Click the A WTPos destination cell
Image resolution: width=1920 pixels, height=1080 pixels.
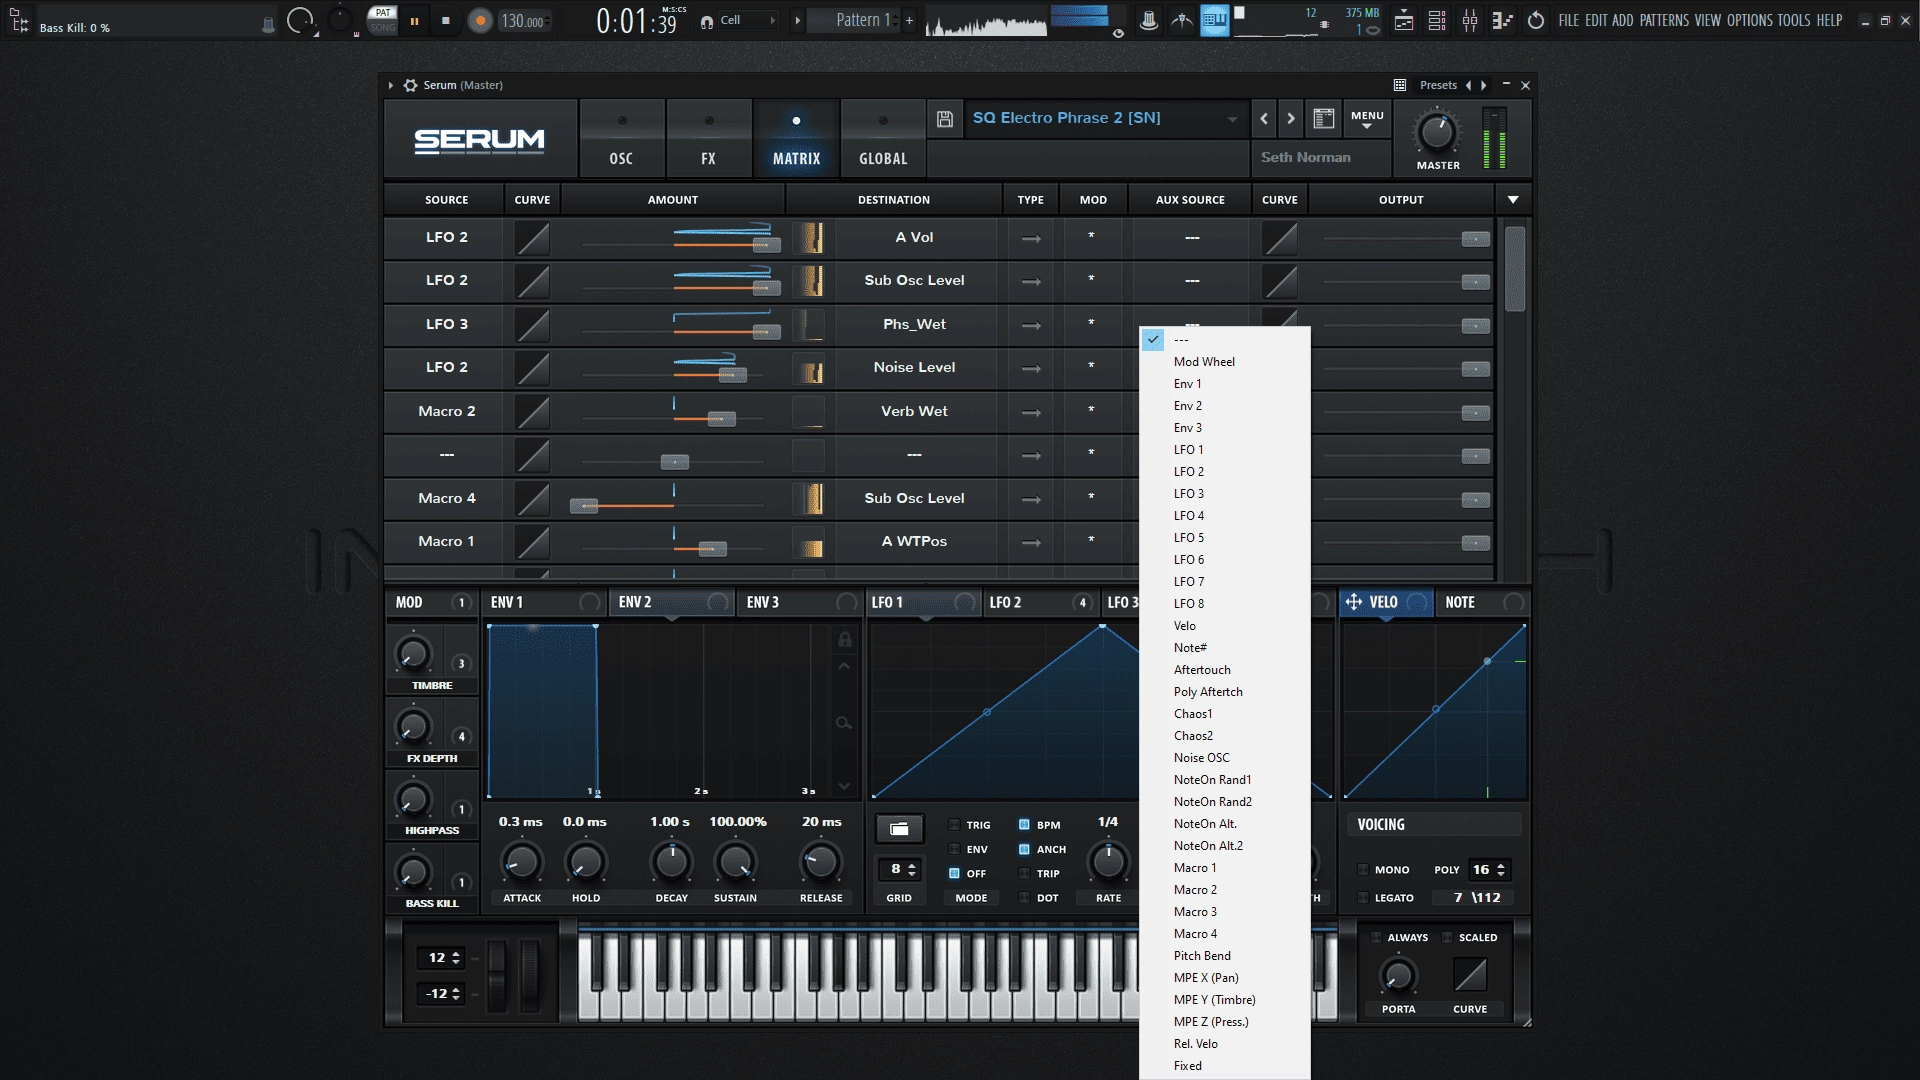click(914, 542)
